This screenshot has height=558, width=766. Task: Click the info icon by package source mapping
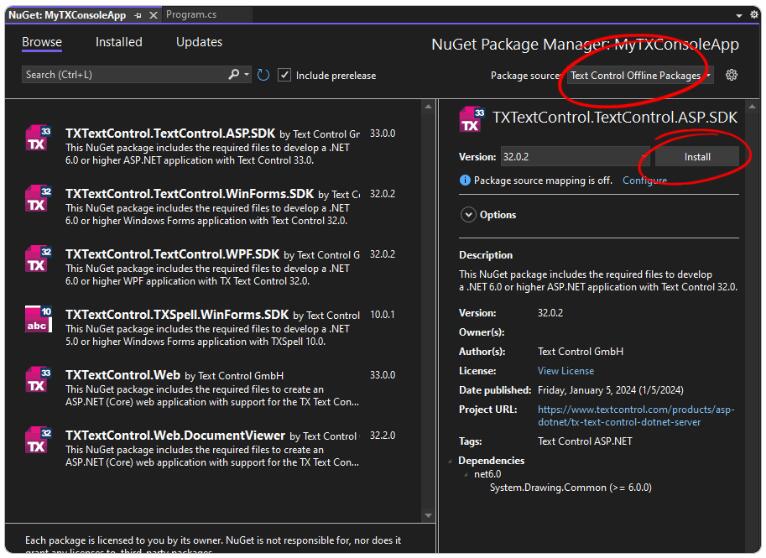point(465,180)
